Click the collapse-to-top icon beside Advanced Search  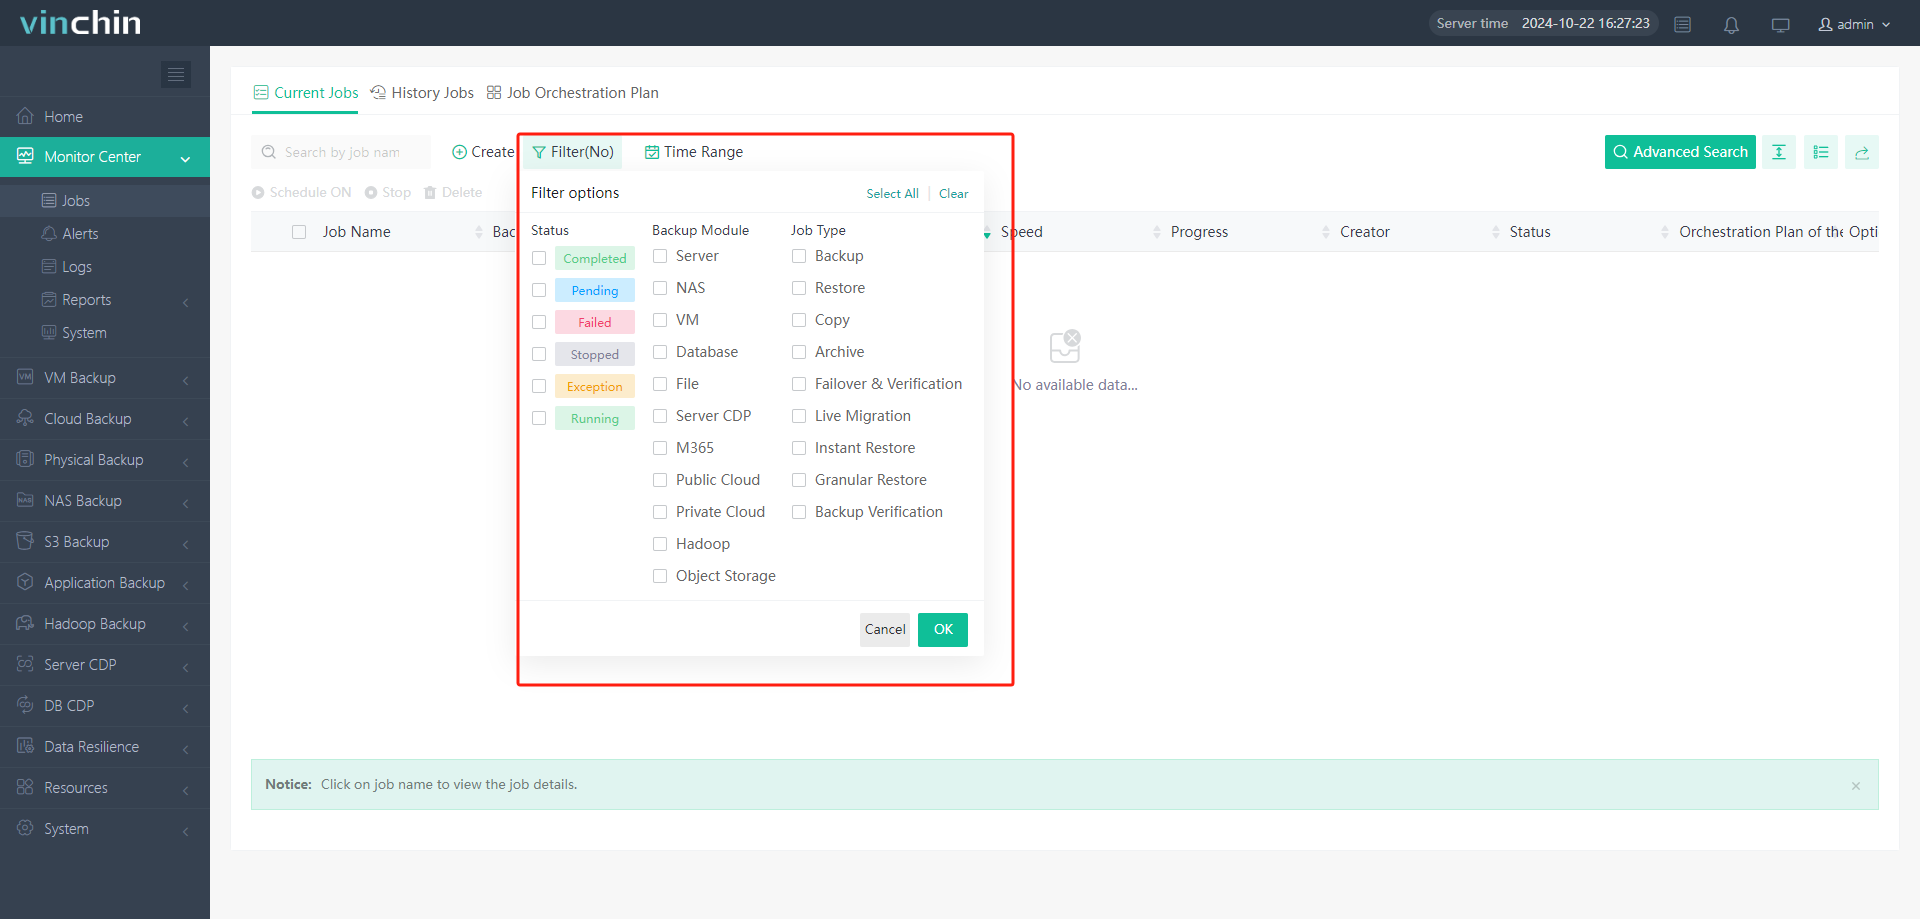click(1778, 152)
